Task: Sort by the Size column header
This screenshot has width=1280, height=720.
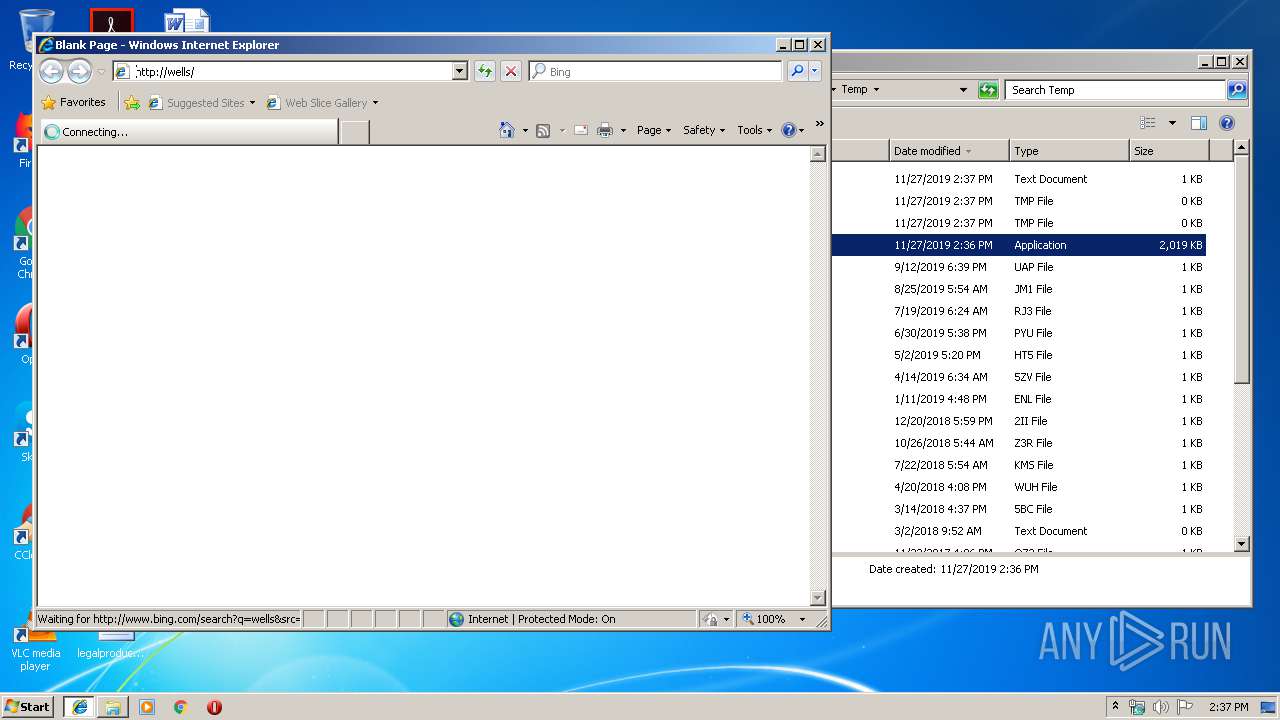Action: 1169,151
